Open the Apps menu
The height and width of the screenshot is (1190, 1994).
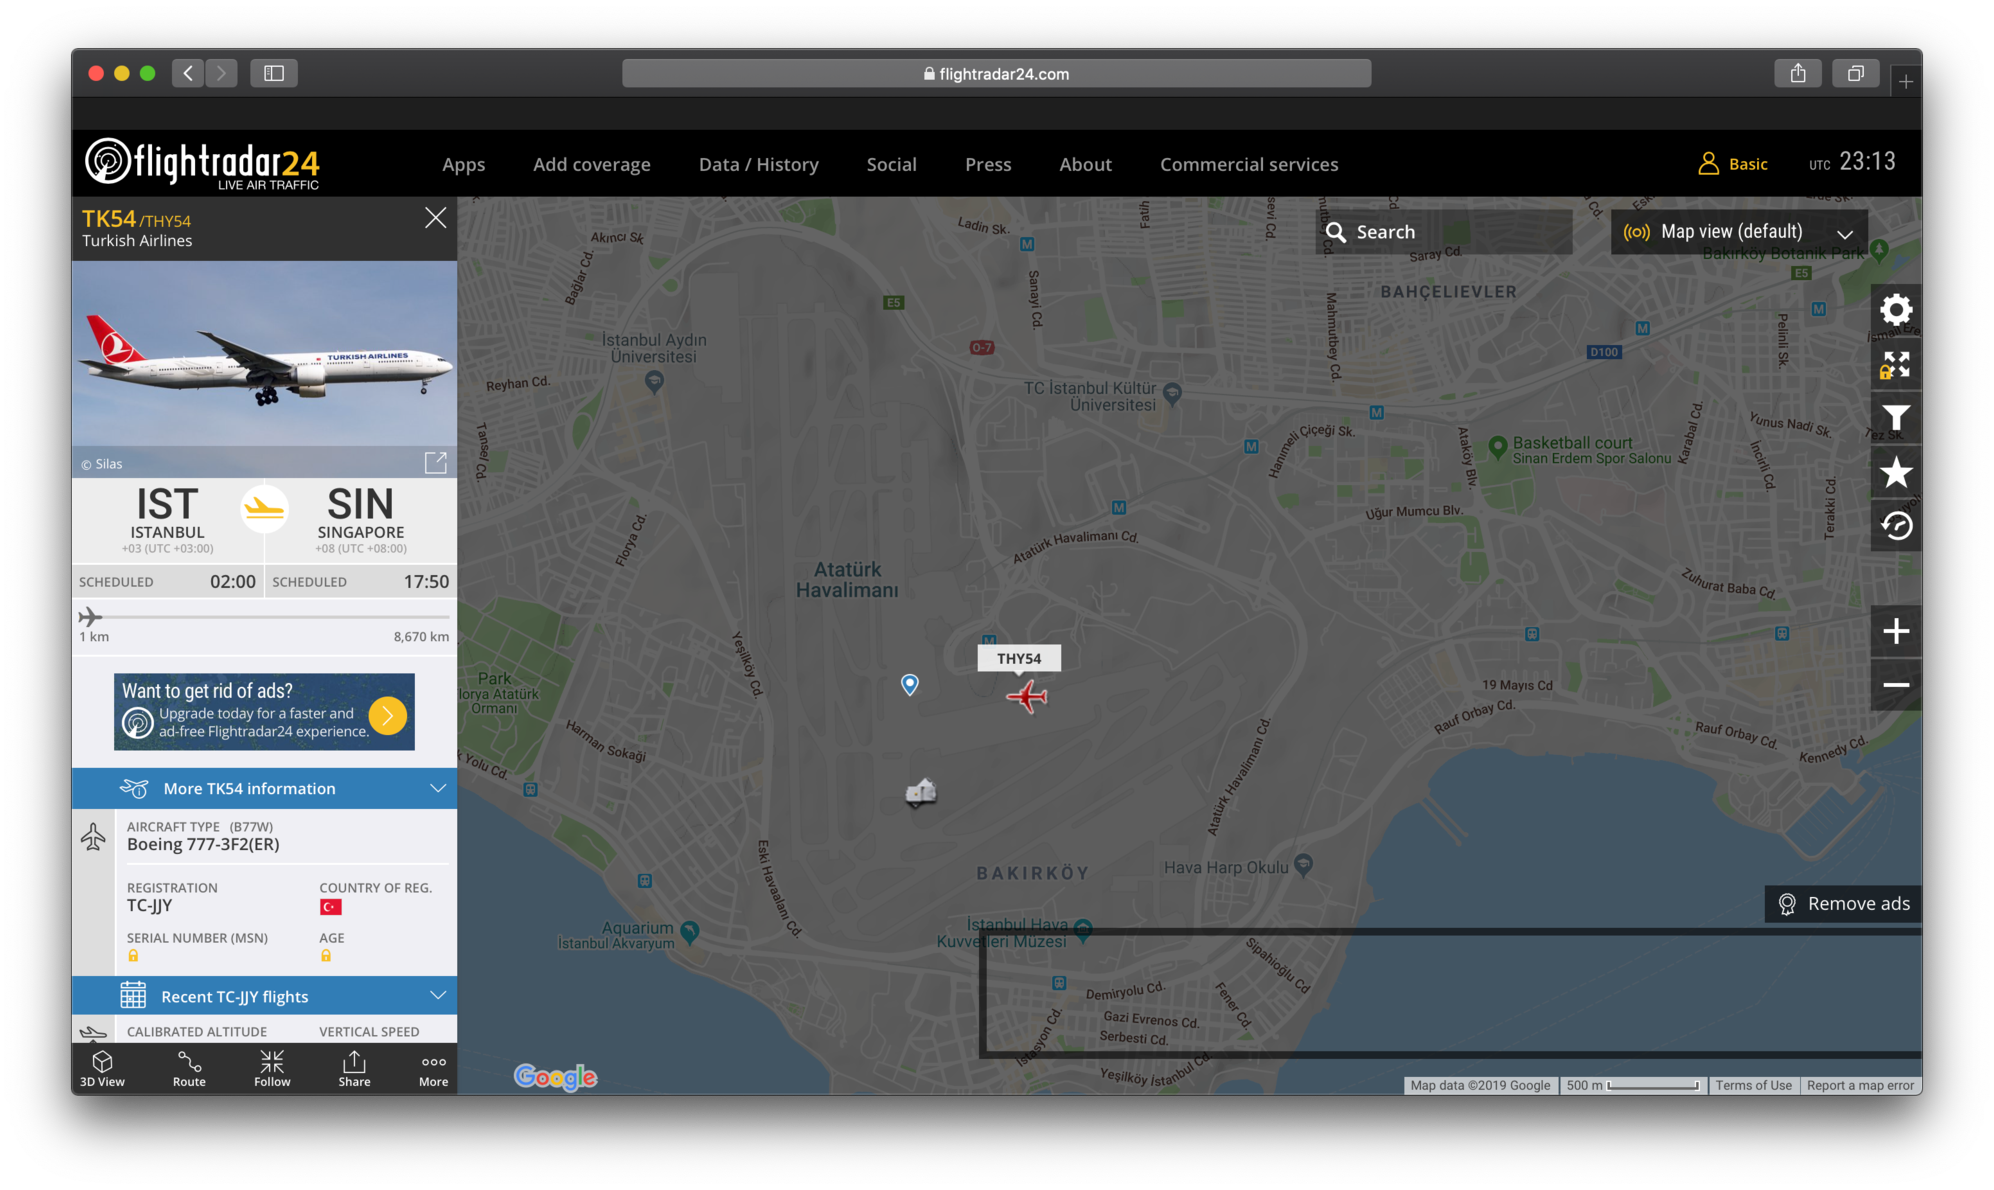coord(463,164)
